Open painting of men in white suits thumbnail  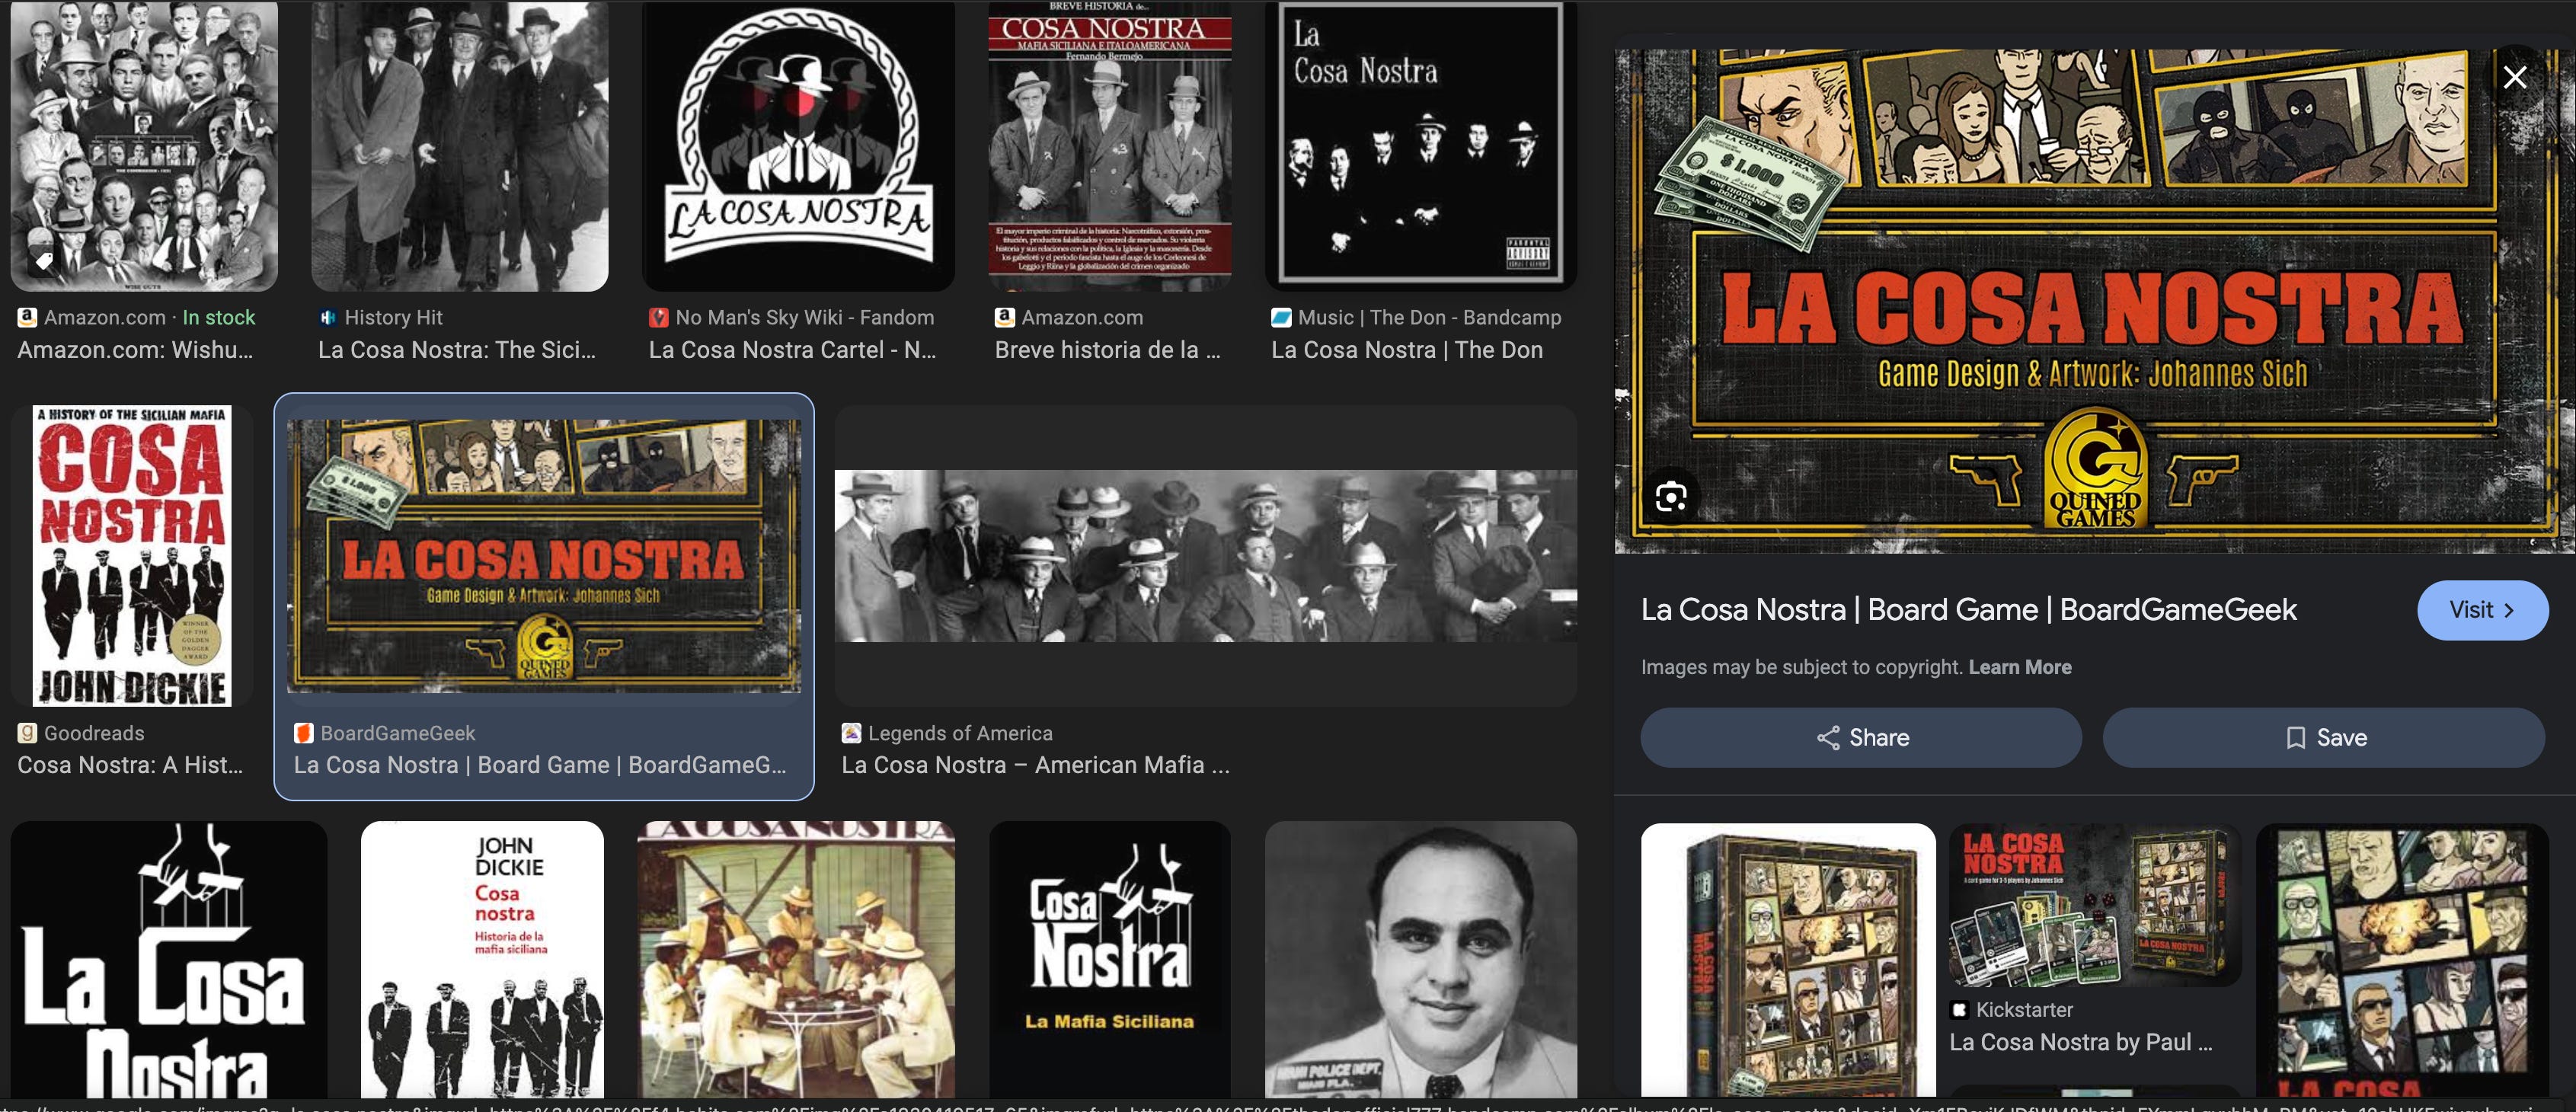796,960
